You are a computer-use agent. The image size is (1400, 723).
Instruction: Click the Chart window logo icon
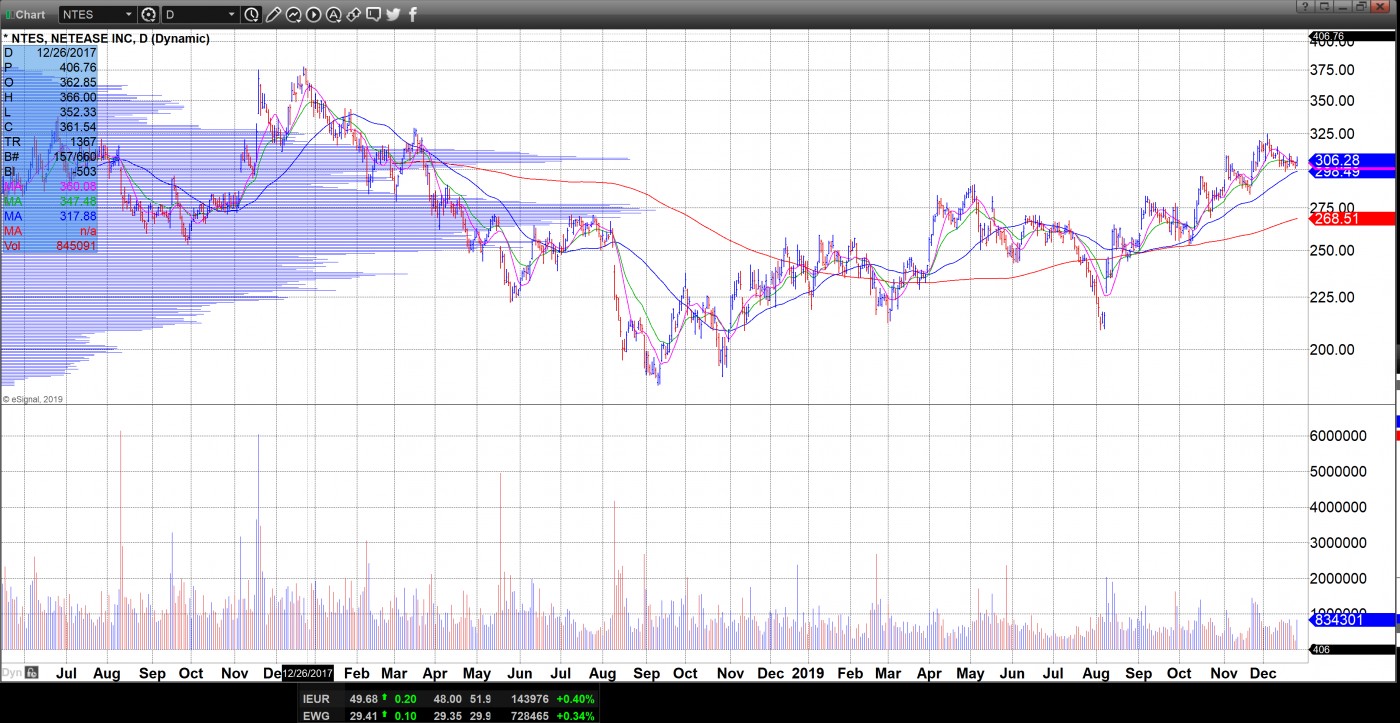(x=8, y=14)
